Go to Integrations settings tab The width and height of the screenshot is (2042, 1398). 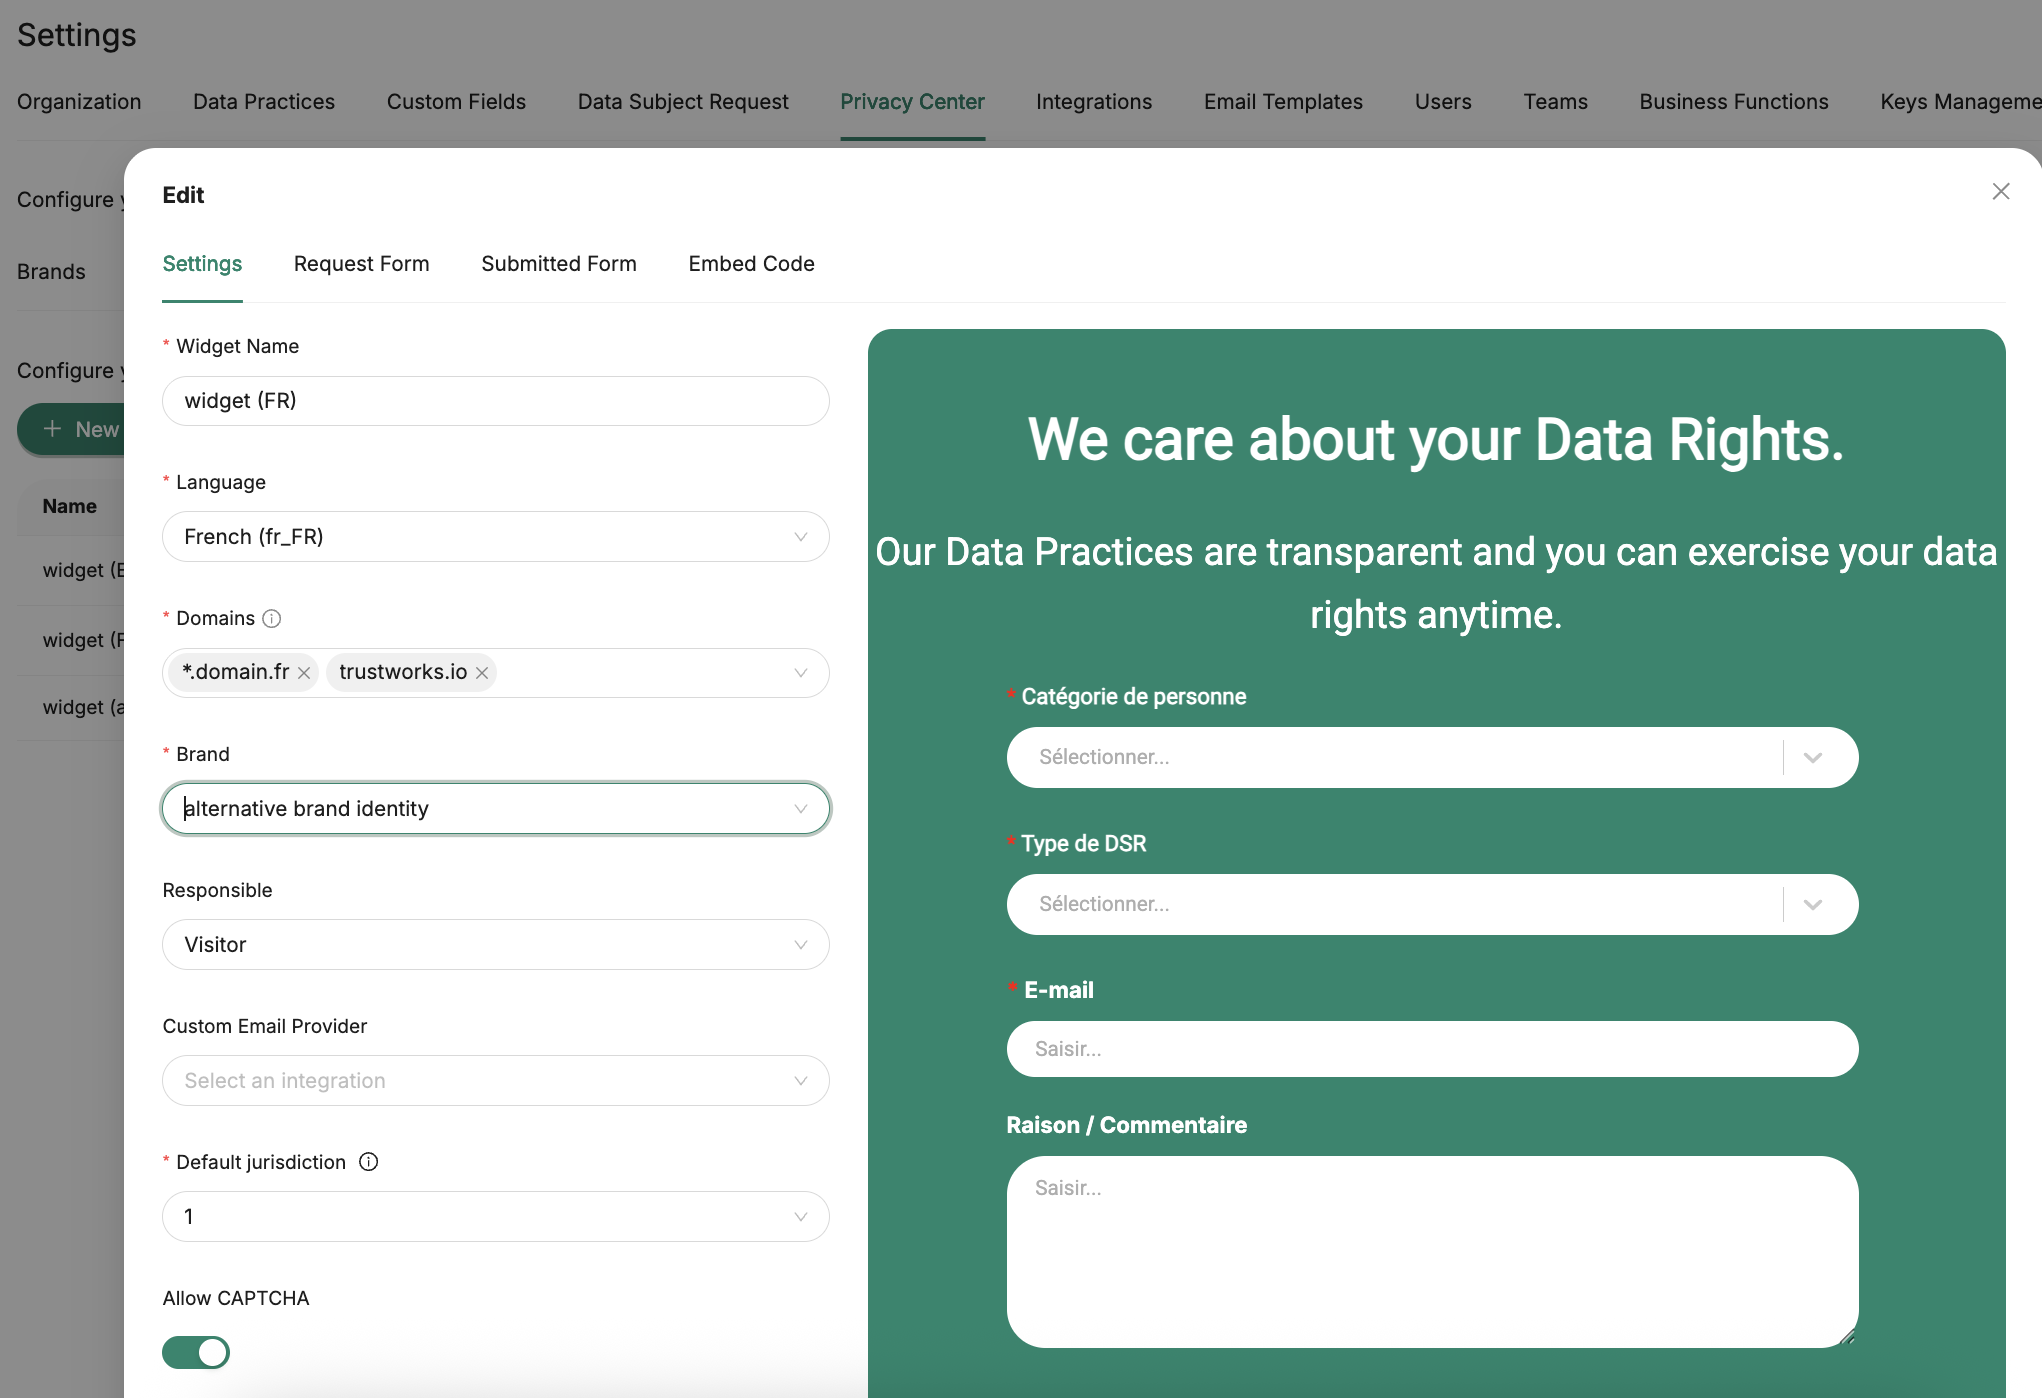[x=1093, y=102]
